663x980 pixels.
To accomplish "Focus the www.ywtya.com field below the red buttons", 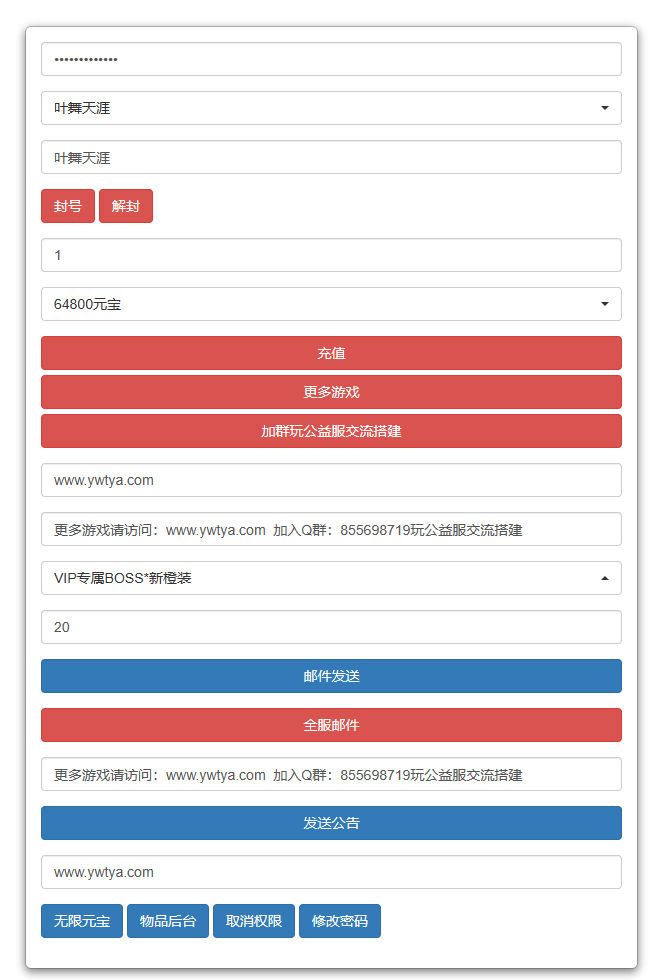I will pyautogui.click(x=331, y=480).
